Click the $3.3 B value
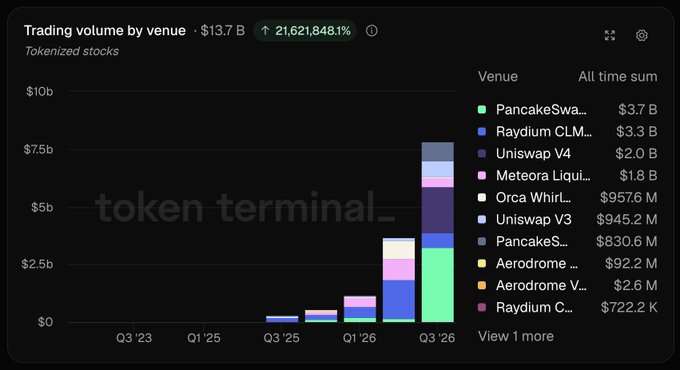The height and width of the screenshot is (370, 680). click(x=637, y=131)
